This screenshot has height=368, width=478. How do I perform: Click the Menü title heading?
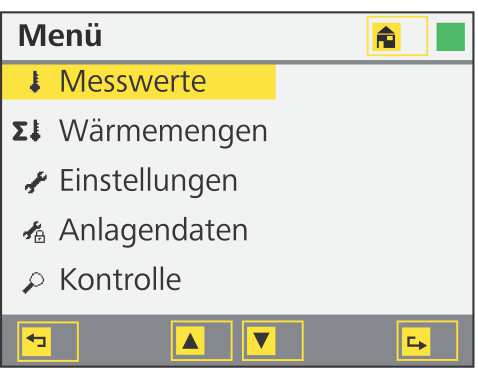(x=60, y=35)
